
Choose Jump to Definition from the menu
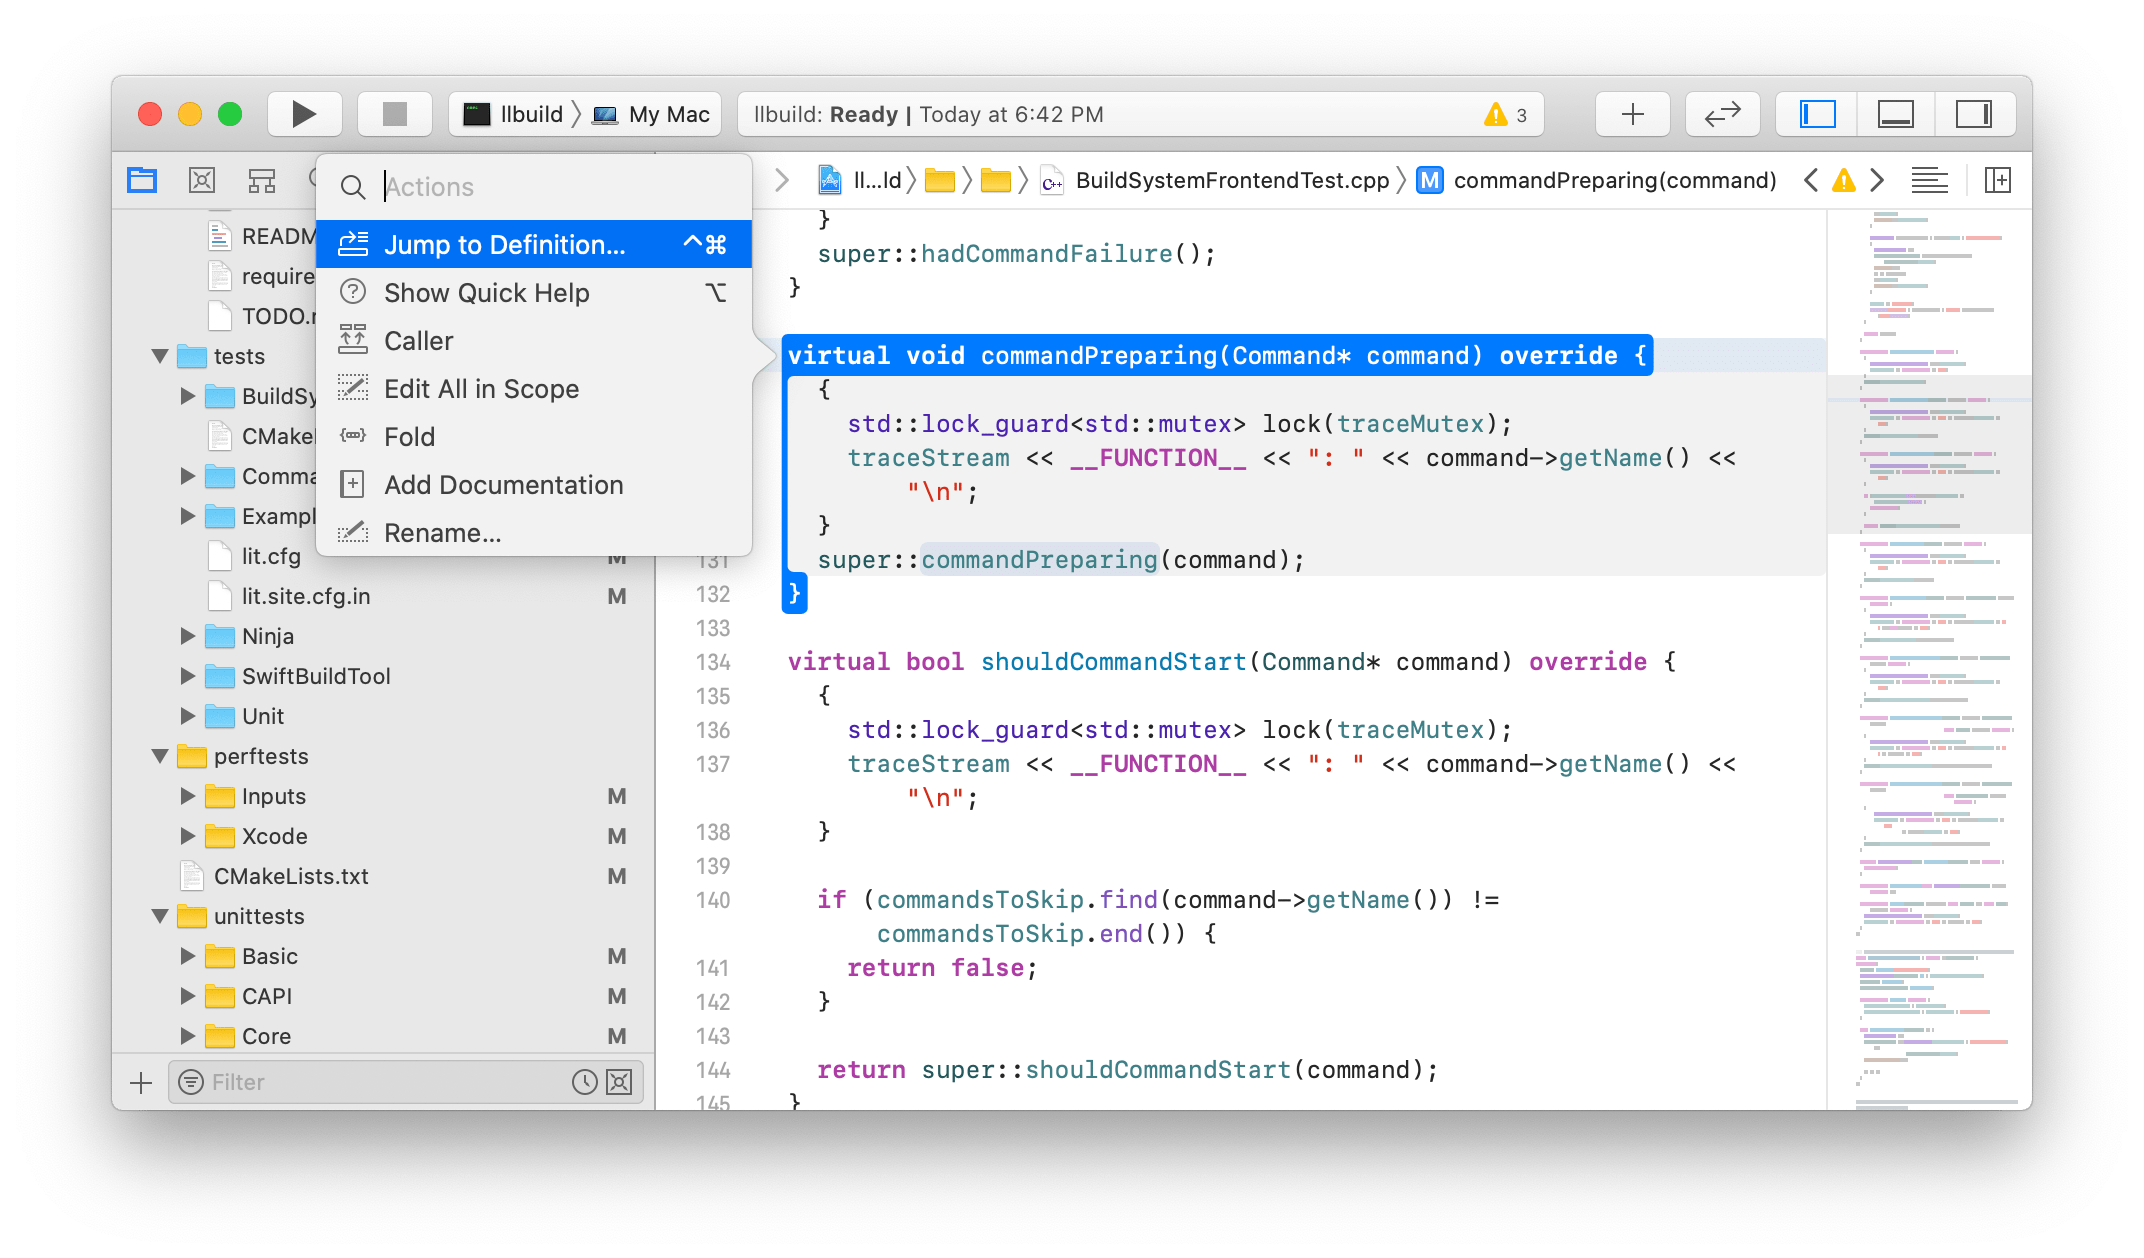(x=505, y=244)
